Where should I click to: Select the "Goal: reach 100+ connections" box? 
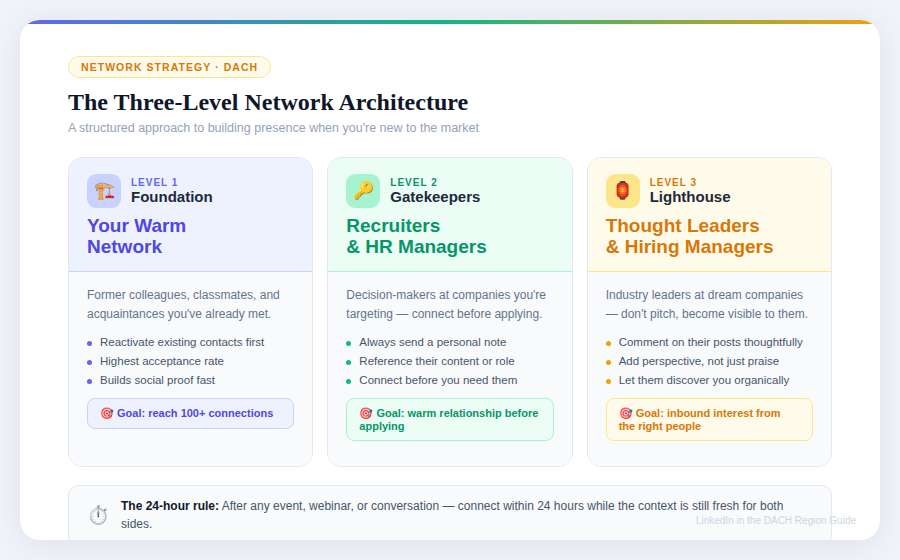190,413
